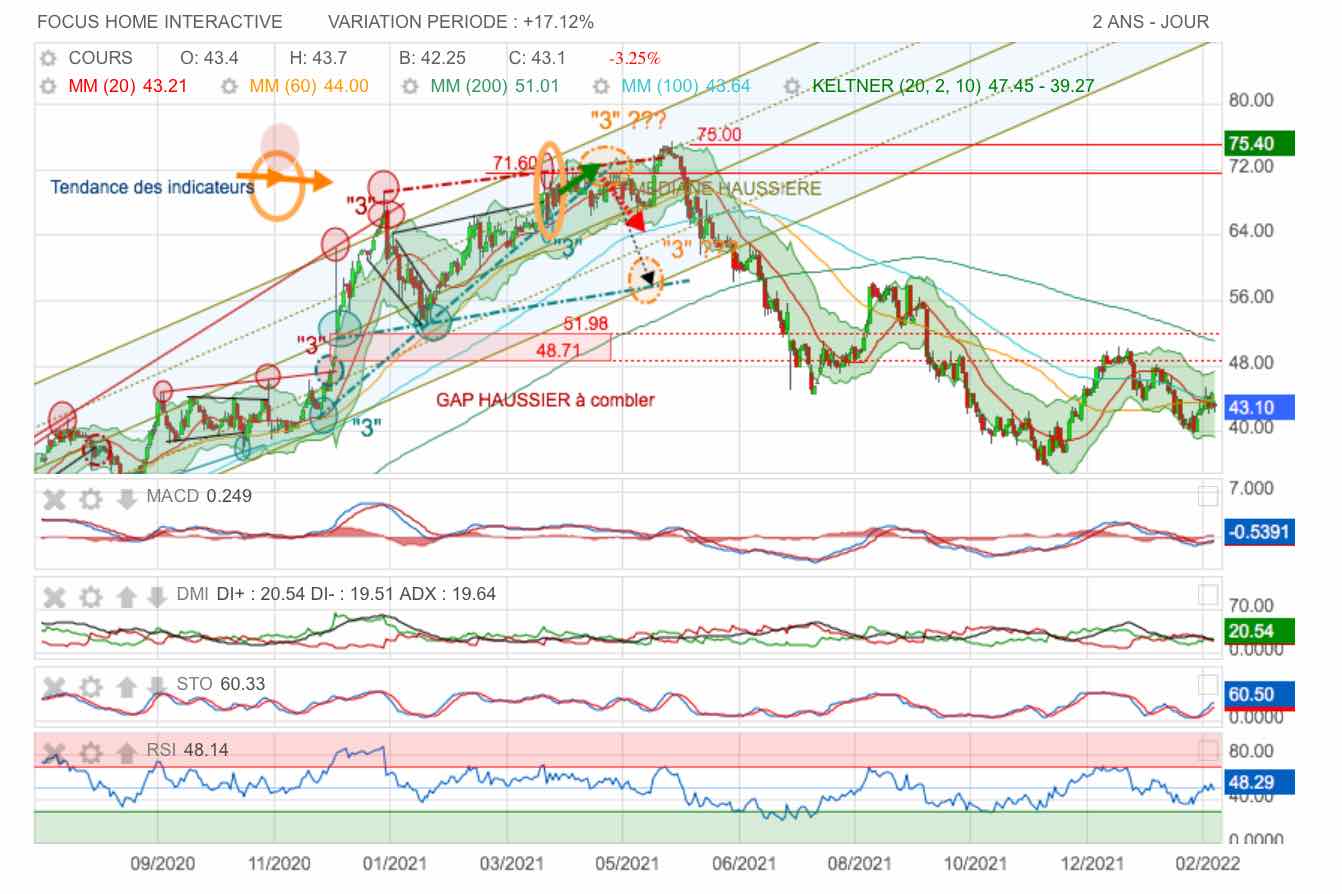Move MACD panel down
This screenshot has height=894, width=1342.
126,498
